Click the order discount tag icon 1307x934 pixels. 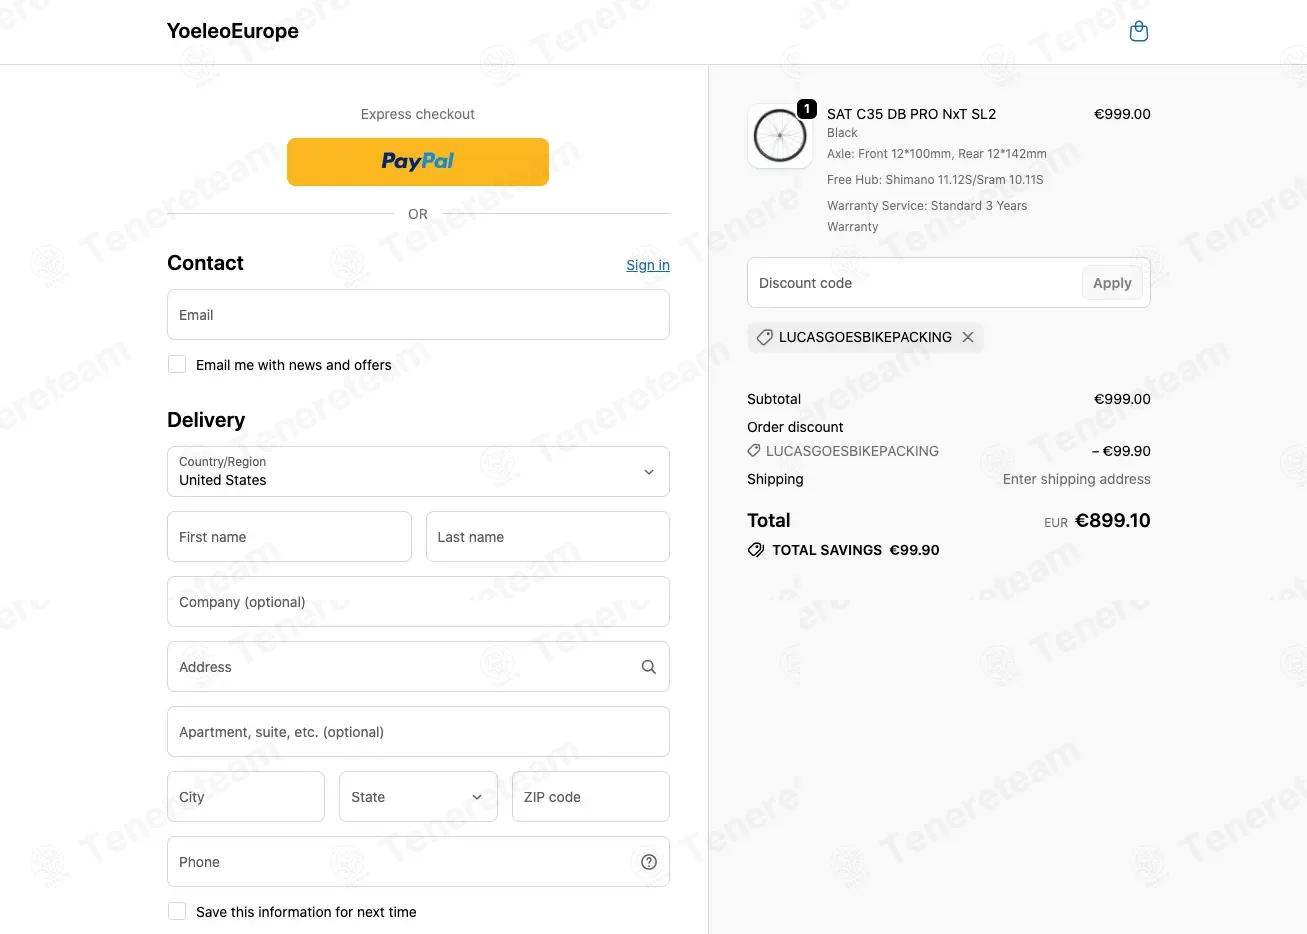click(754, 451)
